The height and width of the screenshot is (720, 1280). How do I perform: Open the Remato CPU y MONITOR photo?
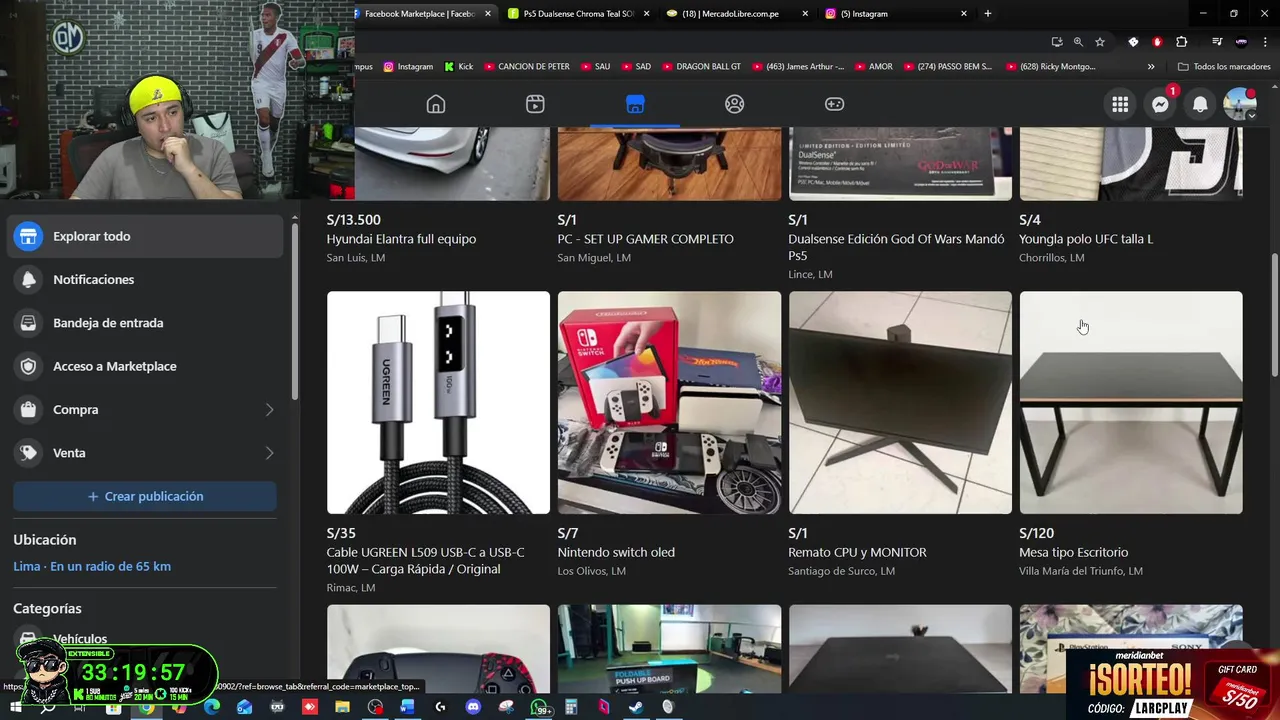[x=900, y=403]
